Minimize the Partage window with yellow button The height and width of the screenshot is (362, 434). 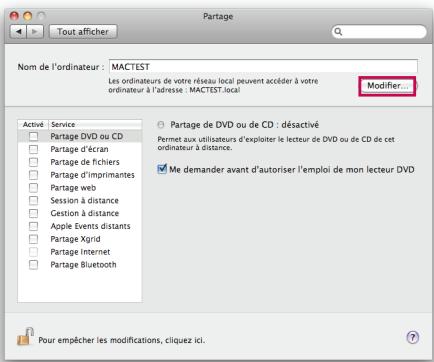coord(28,16)
